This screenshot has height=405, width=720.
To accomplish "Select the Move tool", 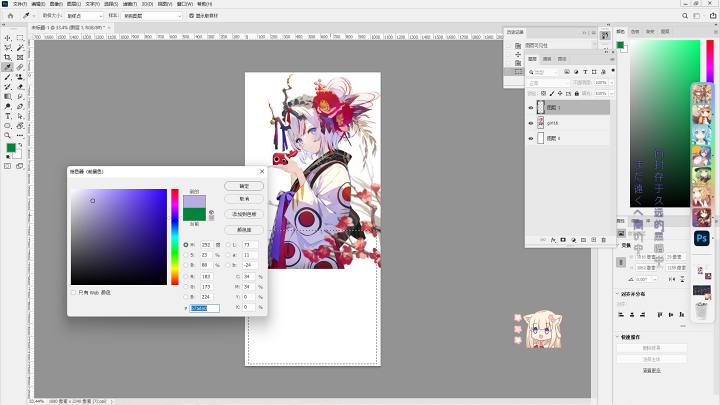I will pyautogui.click(x=8, y=38).
